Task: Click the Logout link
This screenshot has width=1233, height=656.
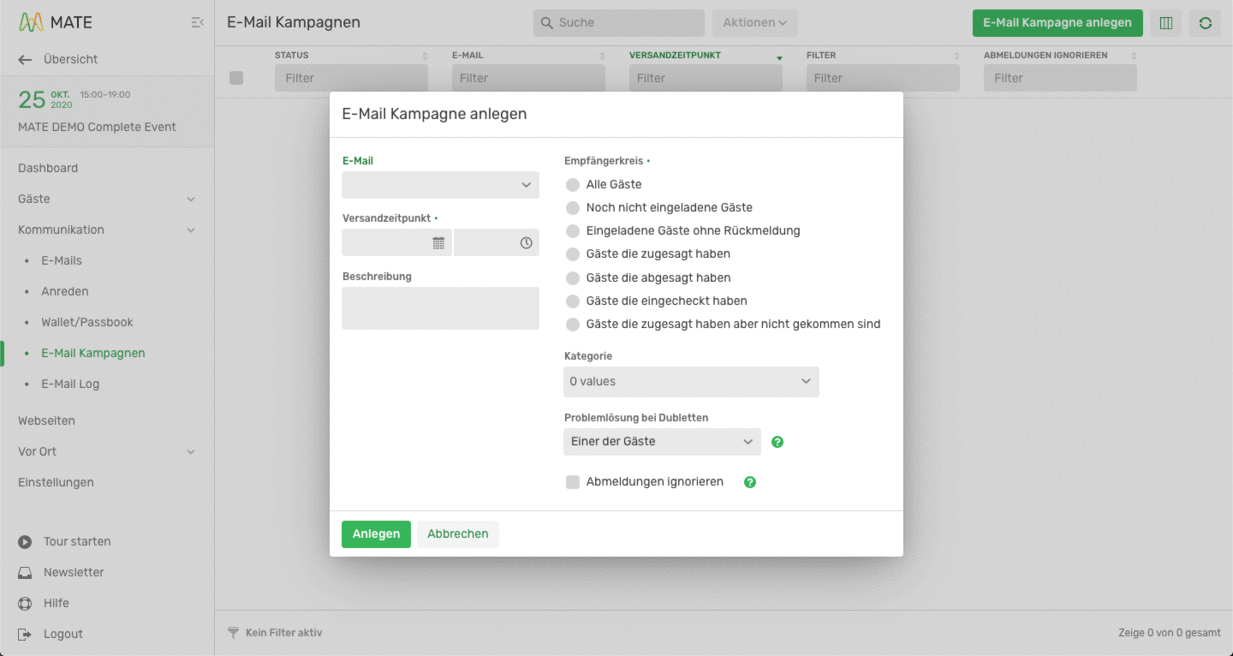Action: point(63,635)
